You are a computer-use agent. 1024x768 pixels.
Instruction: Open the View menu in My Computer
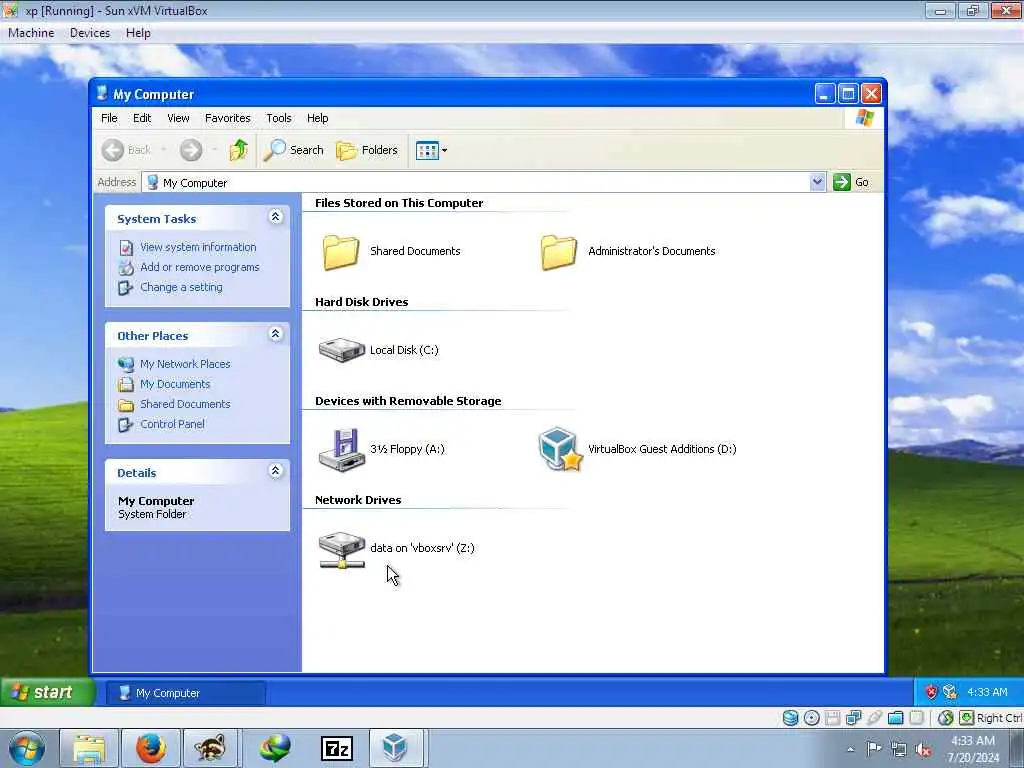coord(178,118)
